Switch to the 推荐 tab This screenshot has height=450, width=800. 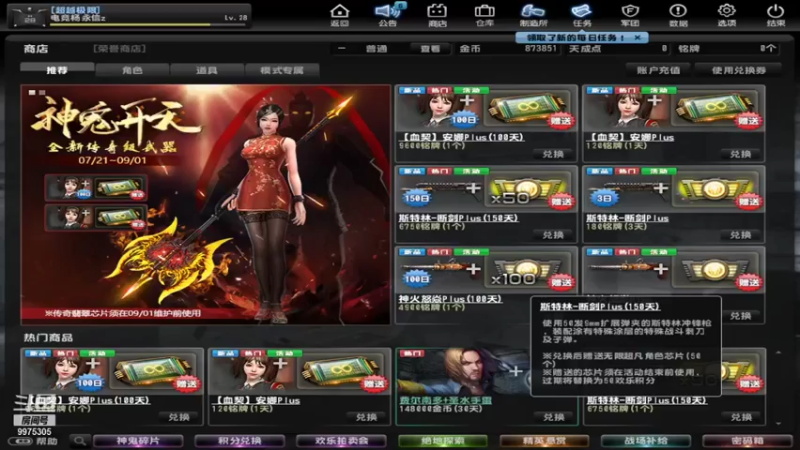57,70
